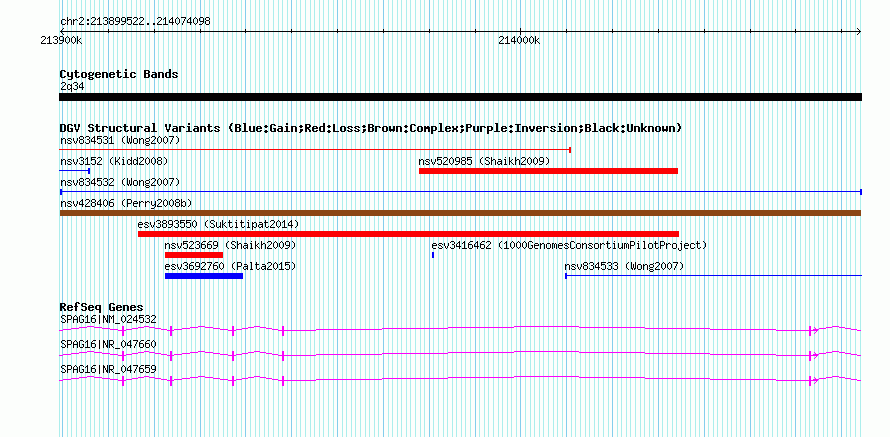
Task: Select the blue esv3692760 gain bar
Action: [204, 276]
